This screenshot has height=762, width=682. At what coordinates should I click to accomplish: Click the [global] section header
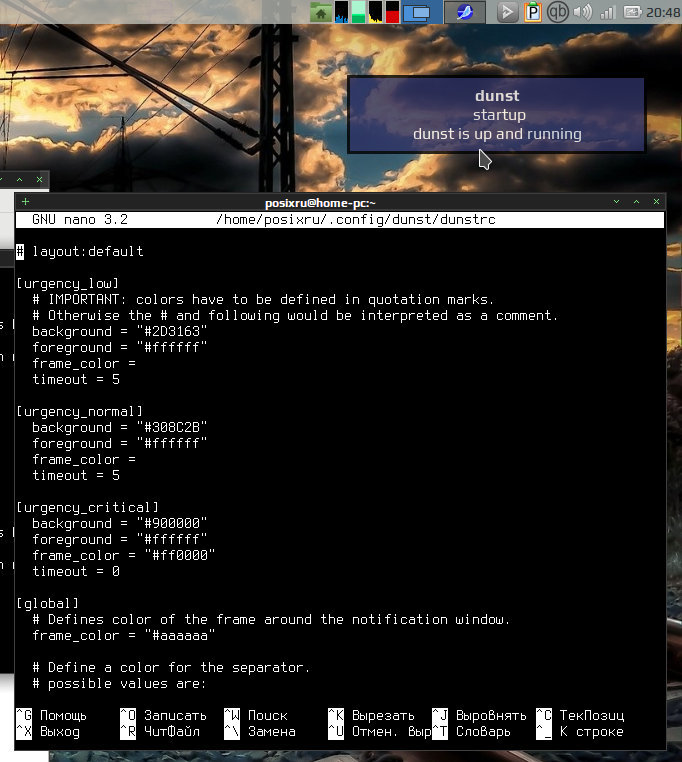tap(48, 604)
